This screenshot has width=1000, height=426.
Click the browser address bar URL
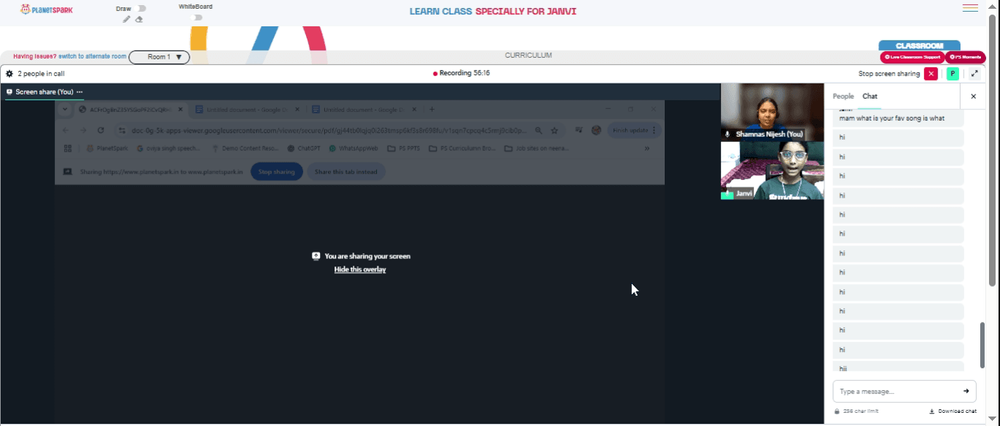[329, 130]
